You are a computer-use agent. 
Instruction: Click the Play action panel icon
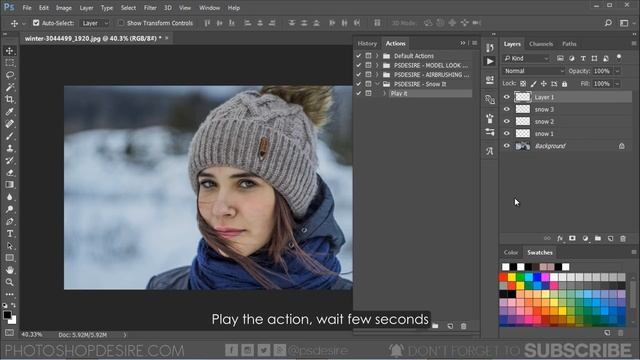coord(490,61)
